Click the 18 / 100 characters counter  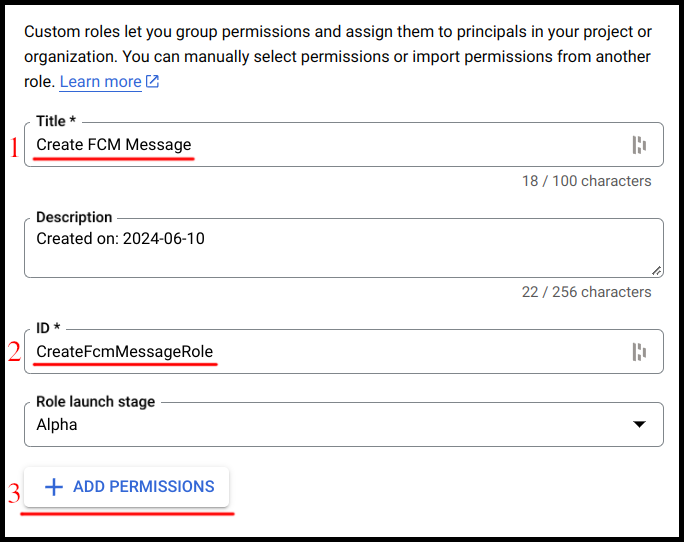click(x=586, y=181)
